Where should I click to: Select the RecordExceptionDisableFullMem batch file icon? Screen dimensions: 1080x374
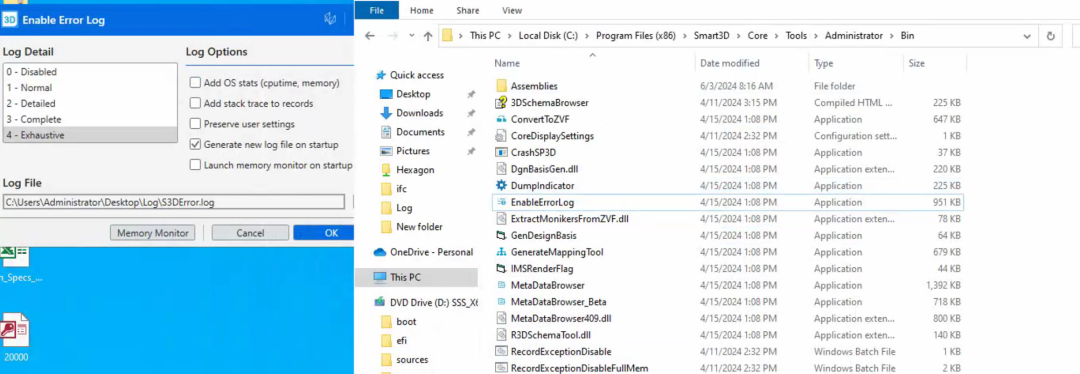501,368
